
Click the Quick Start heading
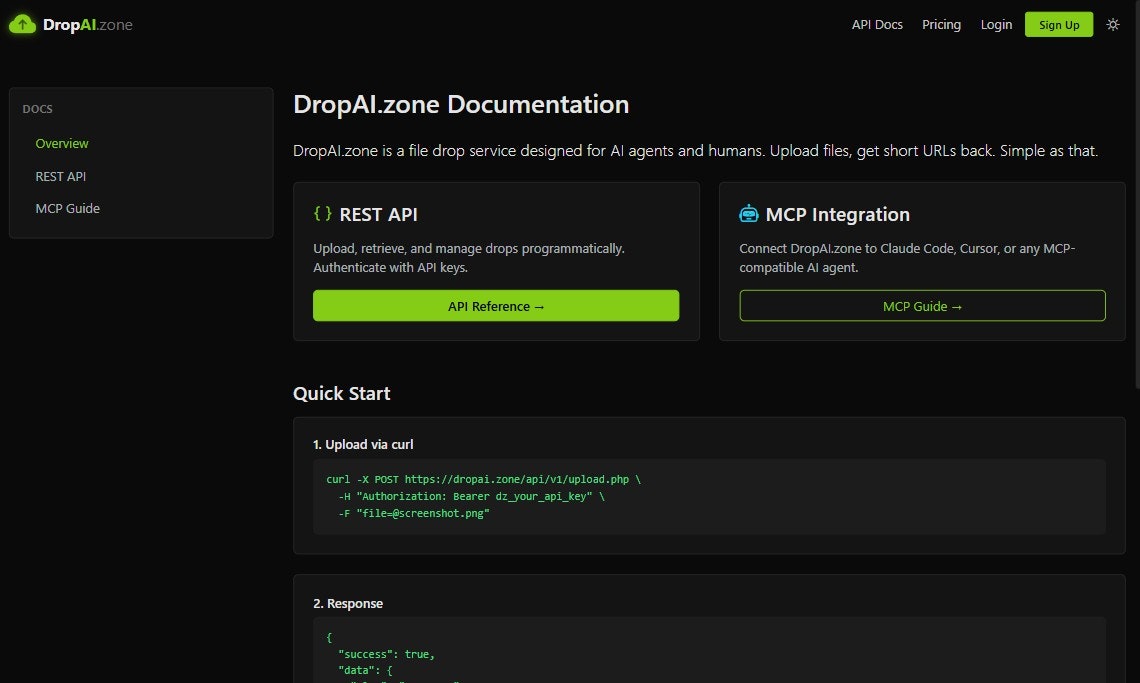(341, 393)
